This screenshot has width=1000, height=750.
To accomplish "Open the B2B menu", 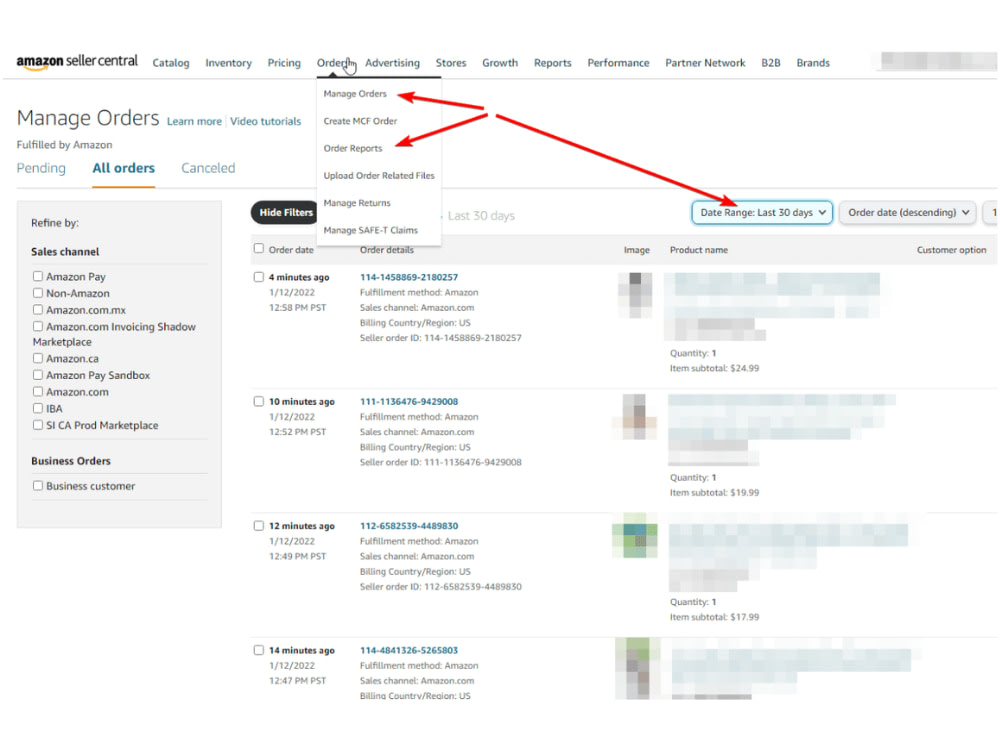I will tap(770, 62).
